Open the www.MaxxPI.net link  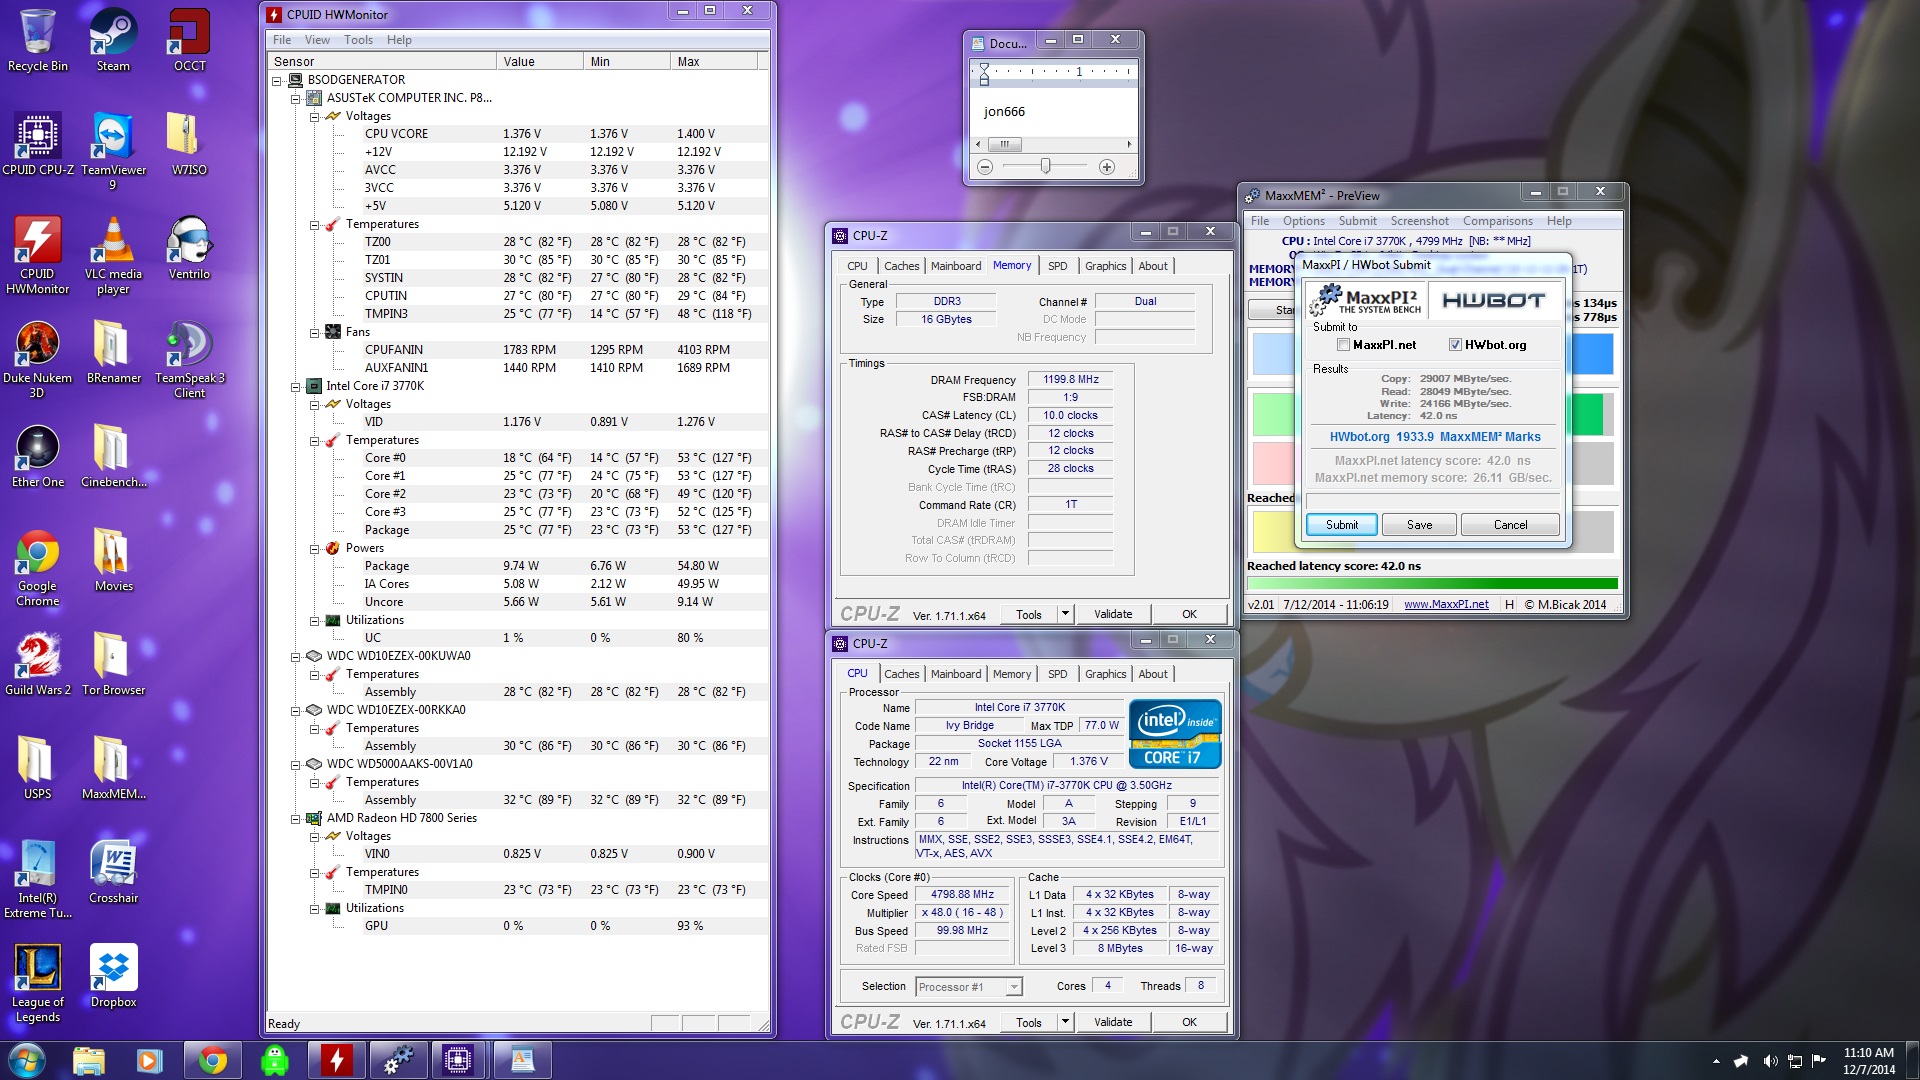pos(1446,605)
